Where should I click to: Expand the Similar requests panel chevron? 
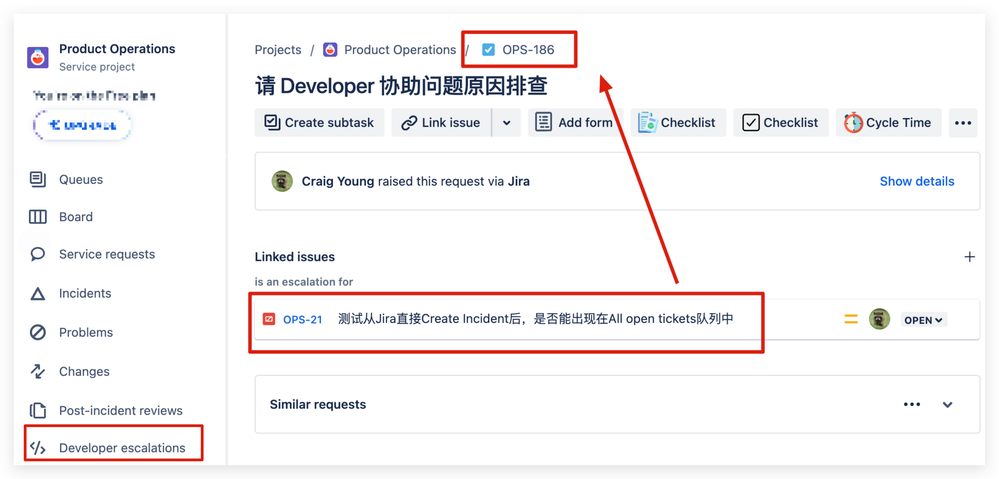tap(947, 404)
